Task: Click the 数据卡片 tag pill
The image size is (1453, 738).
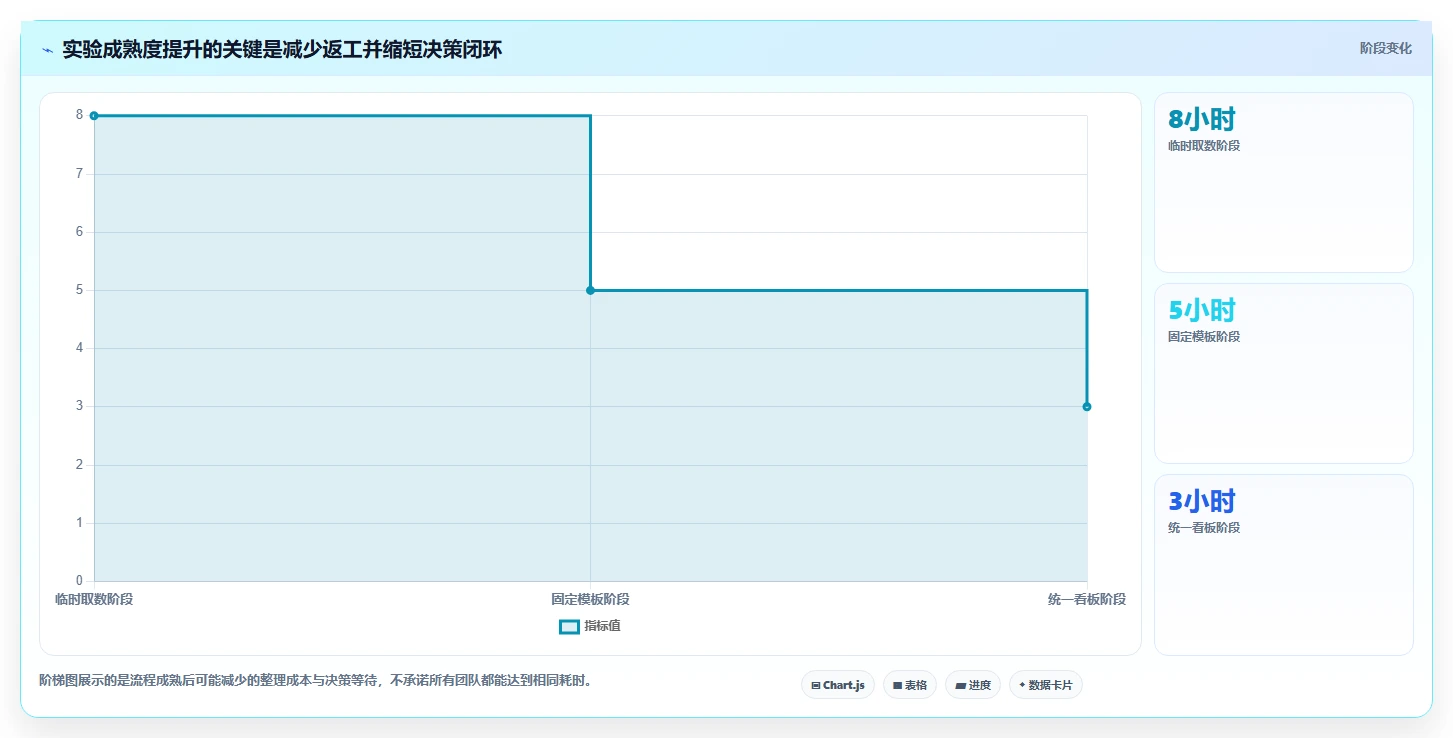Action: pyautogui.click(x=1046, y=685)
